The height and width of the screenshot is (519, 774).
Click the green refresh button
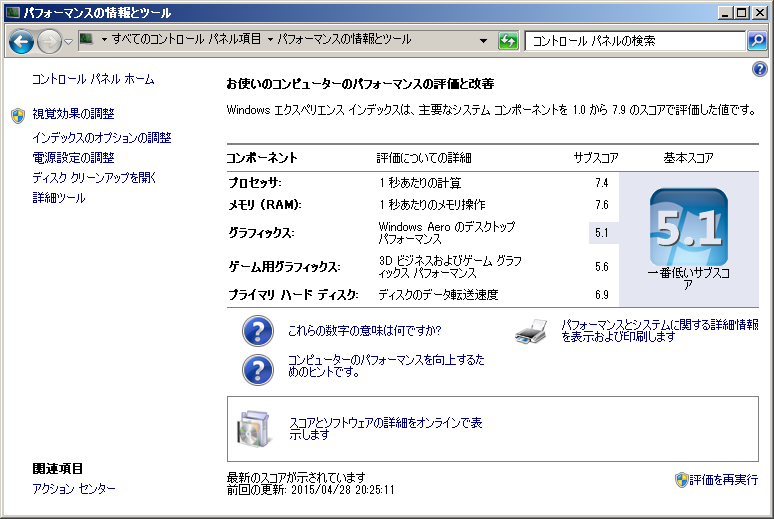click(508, 40)
